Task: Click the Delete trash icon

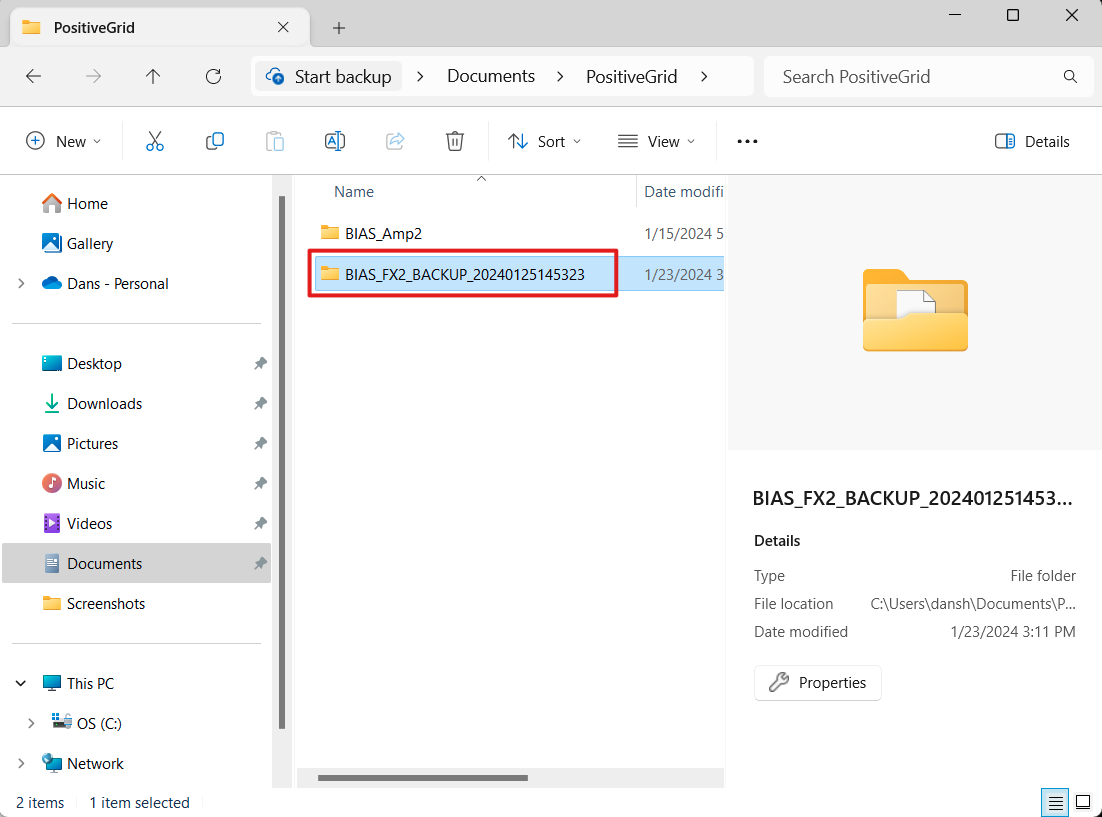Action: 455,141
